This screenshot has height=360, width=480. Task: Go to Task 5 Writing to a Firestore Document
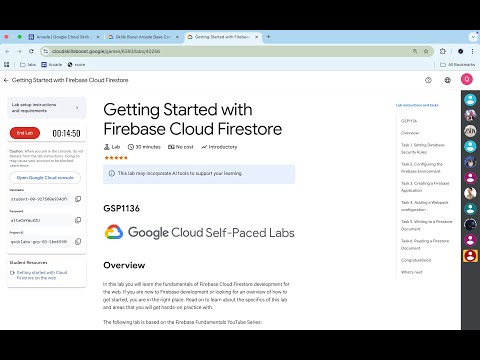pyautogui.click(x=426, y=225)
